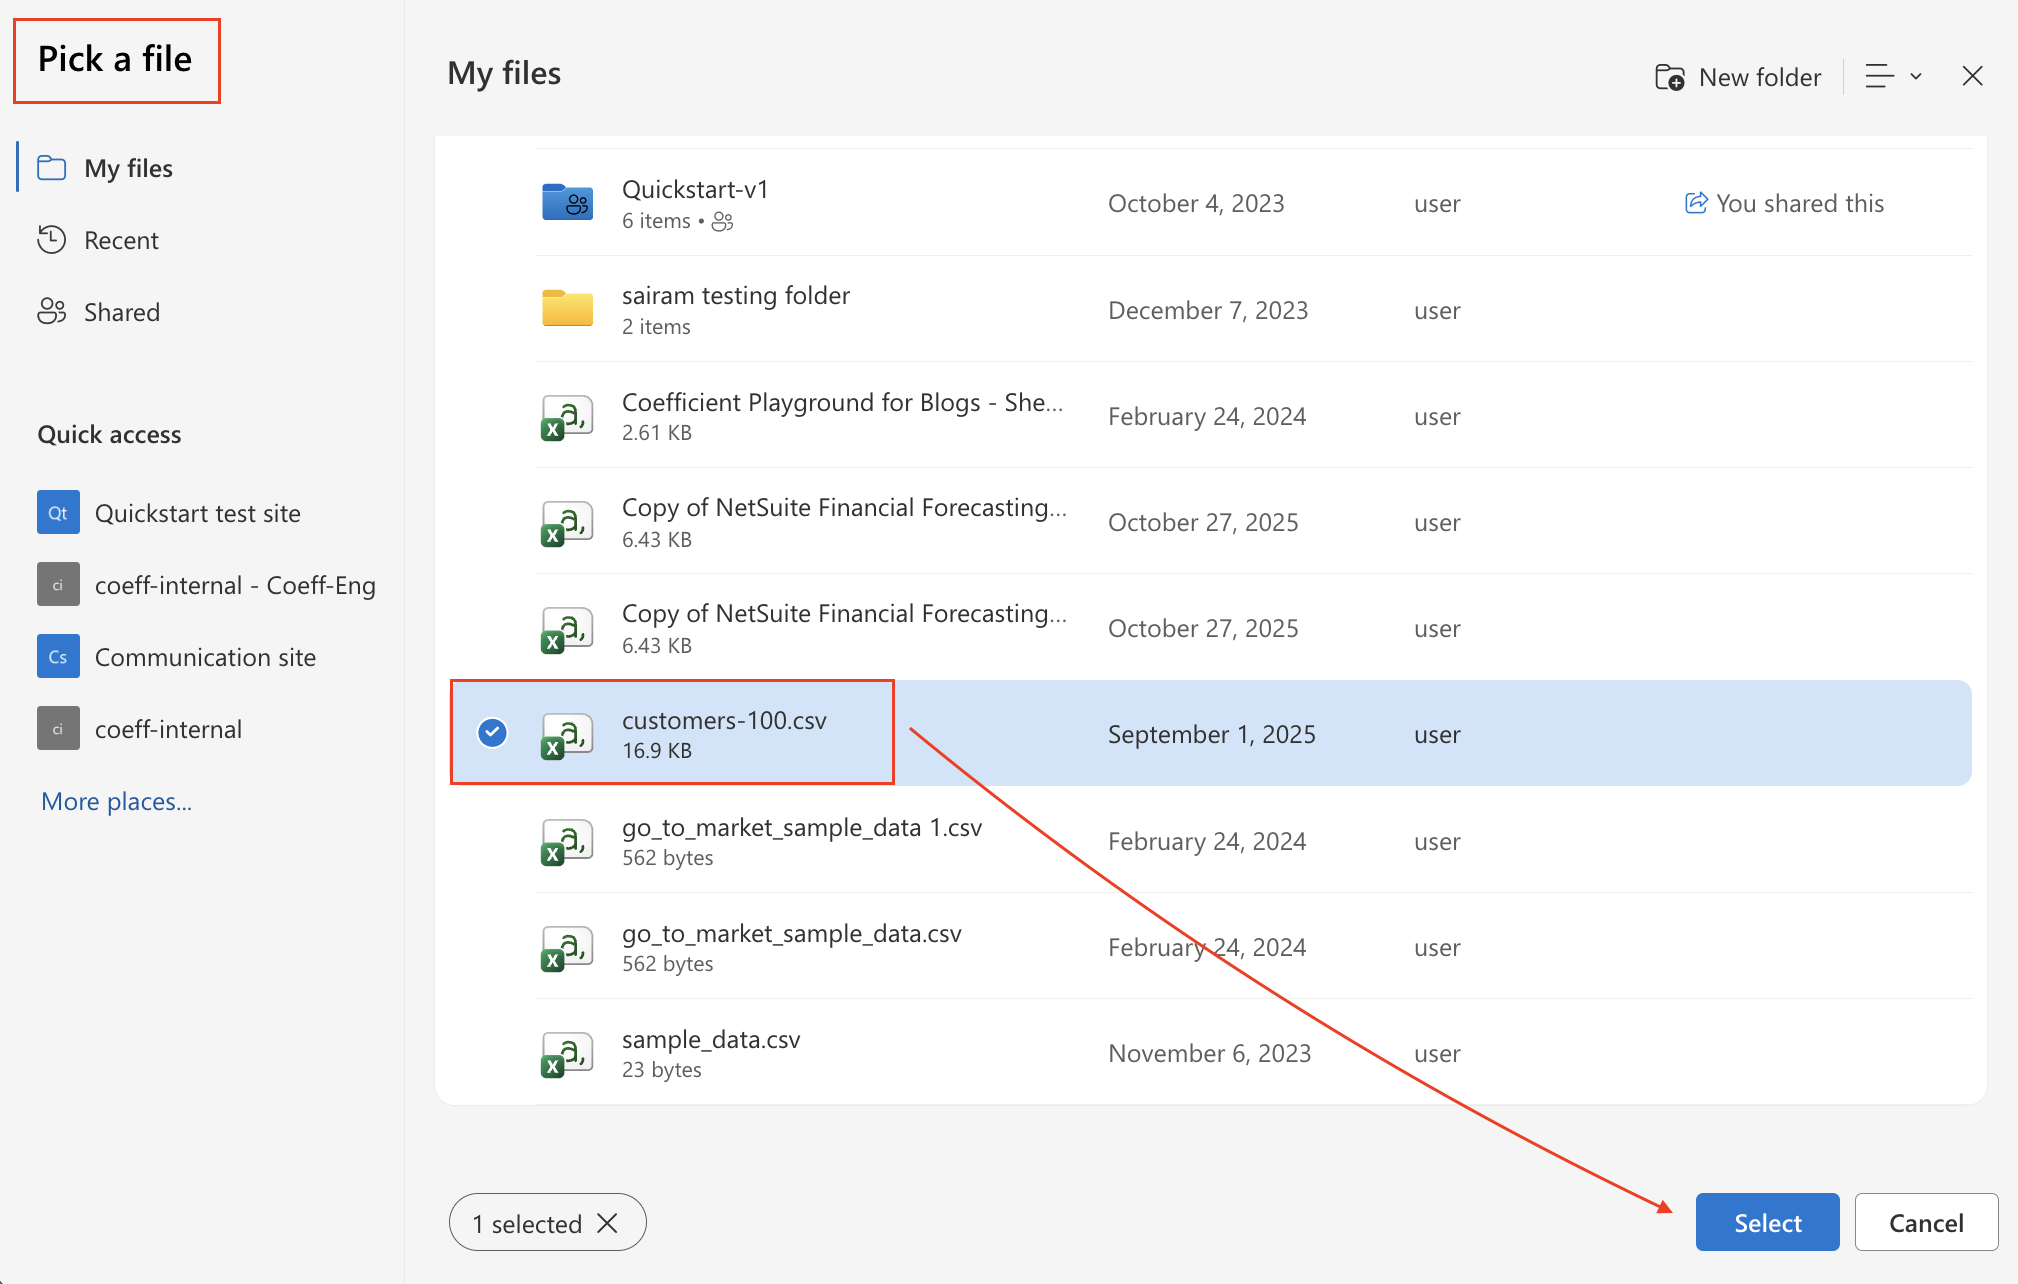Close the file picker dialog
The image size is (2018, 1284).
pyautogui.click(x=1972, y=77)
